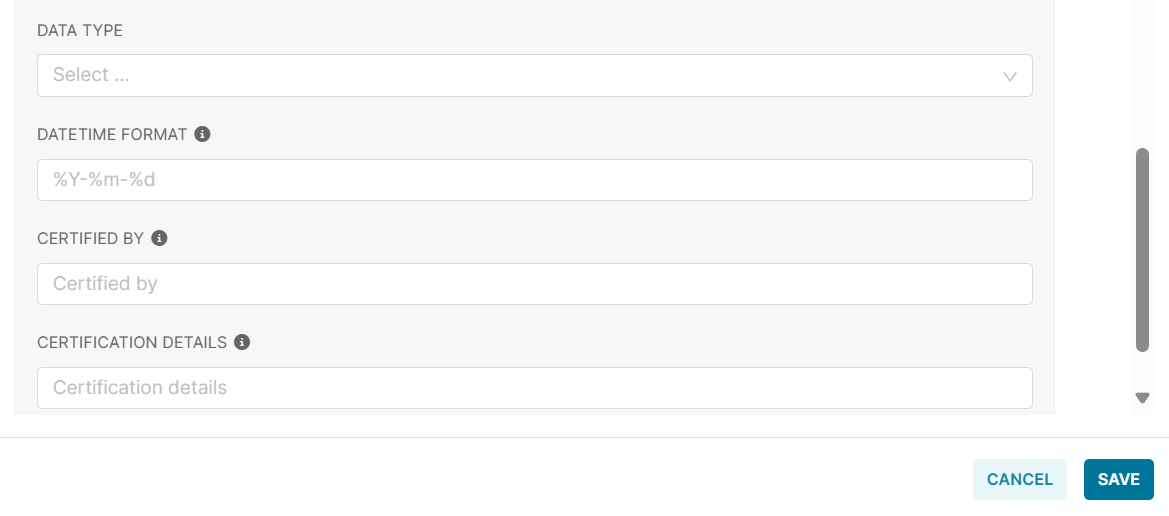Click the CERTIFICATION DETAILS label text
1169x516 pixels.
132,342
